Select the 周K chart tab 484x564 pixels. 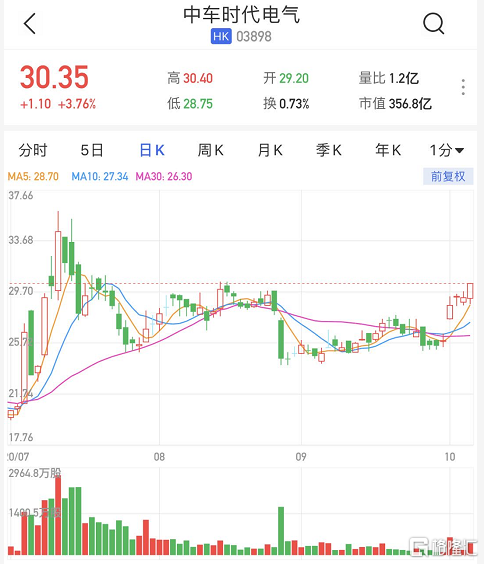click(x=211, y=150)
